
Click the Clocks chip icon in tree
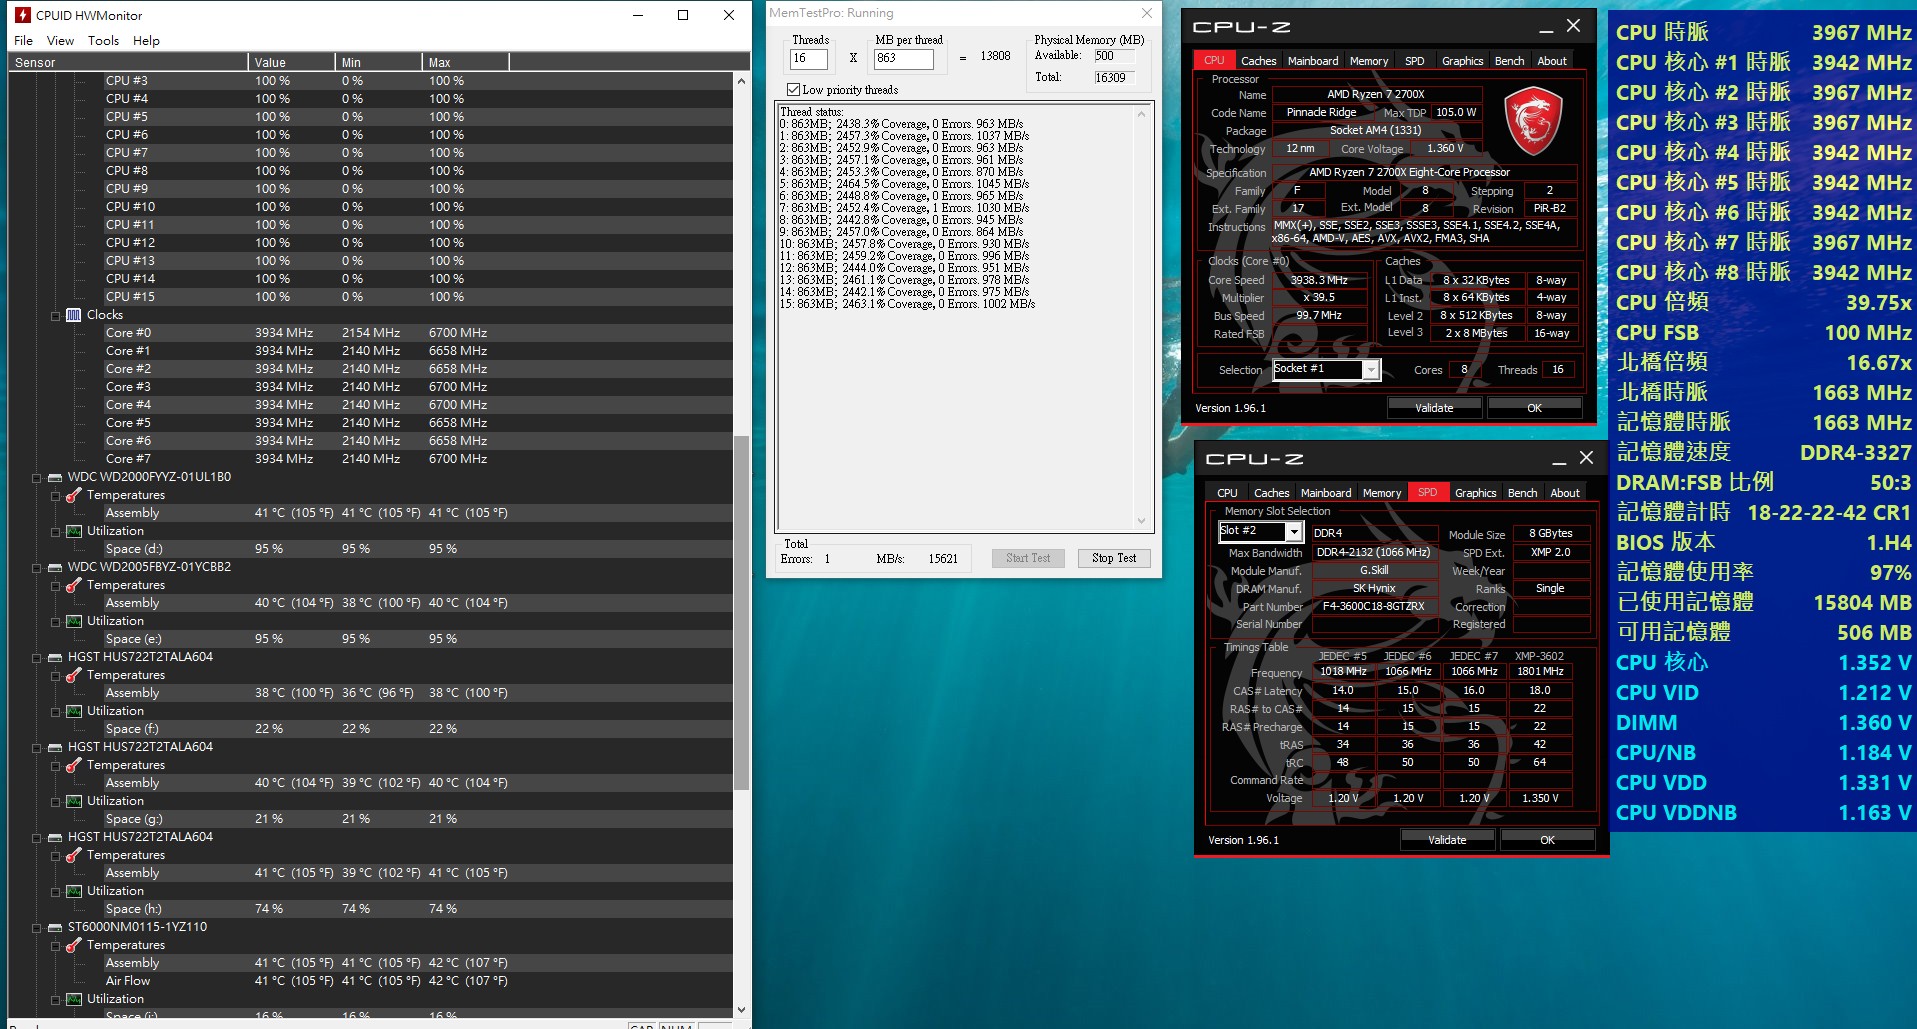[73, 315]
